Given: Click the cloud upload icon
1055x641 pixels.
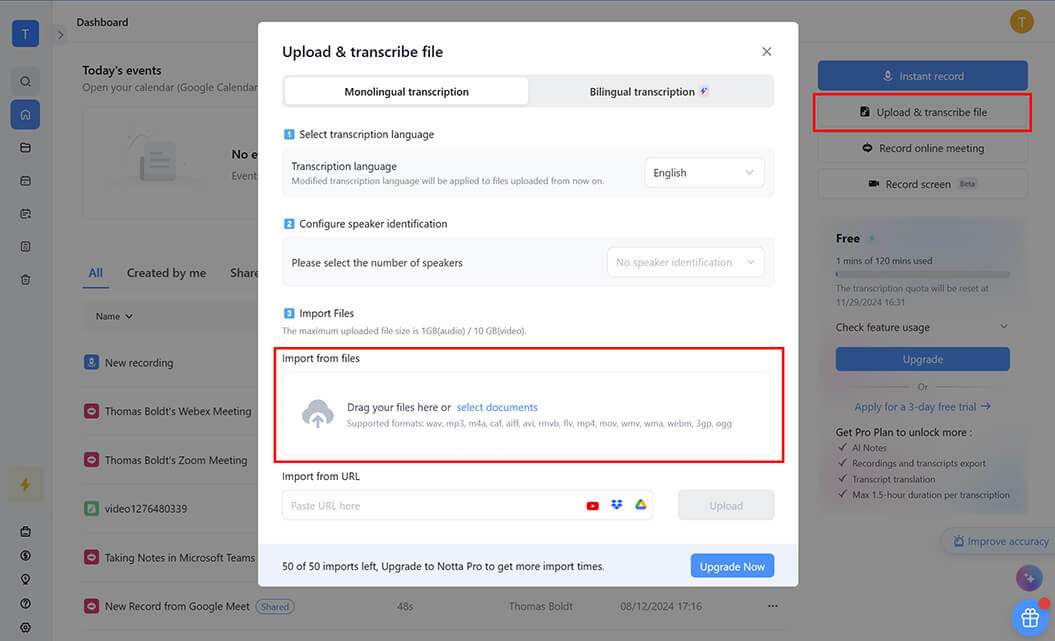Looking at the screenshot, I should coord(318,414).
